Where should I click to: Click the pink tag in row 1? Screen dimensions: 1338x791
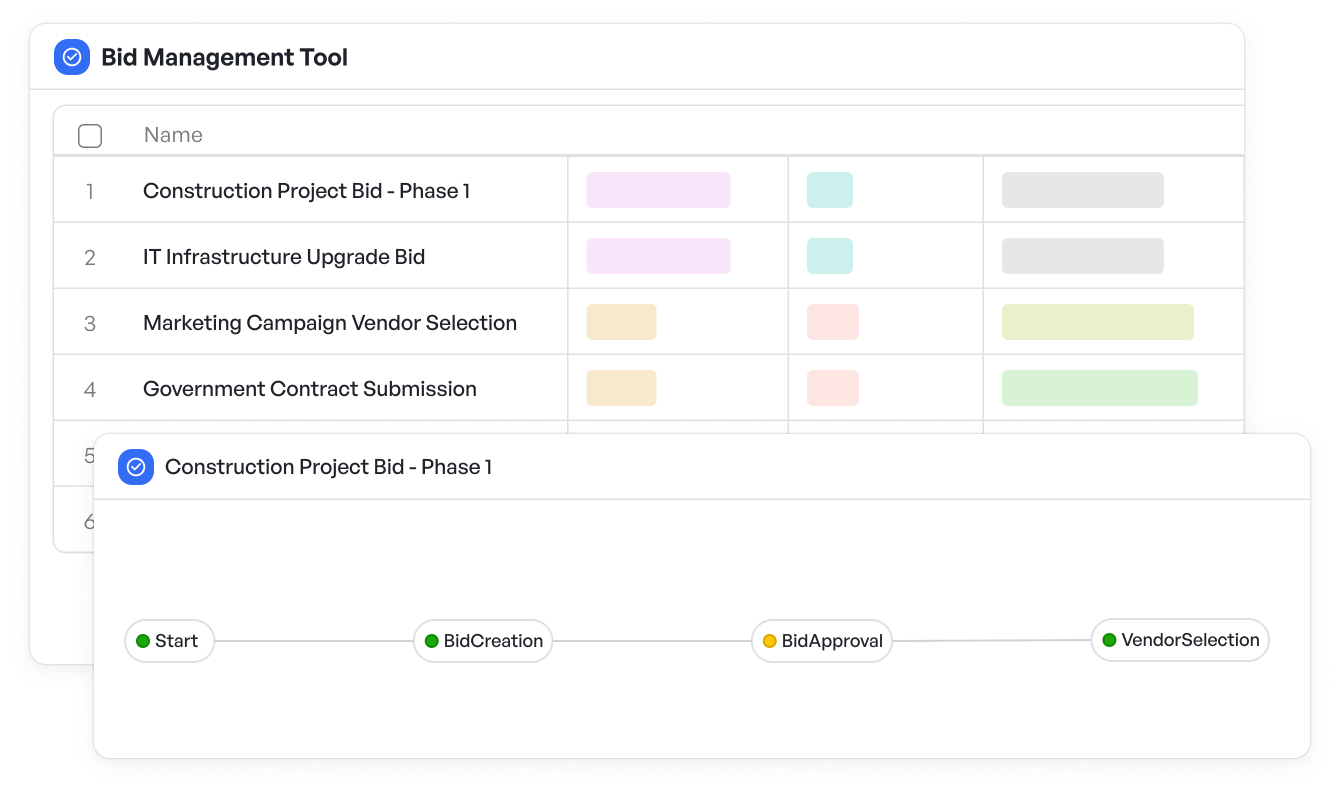click(x=658, y=190)
